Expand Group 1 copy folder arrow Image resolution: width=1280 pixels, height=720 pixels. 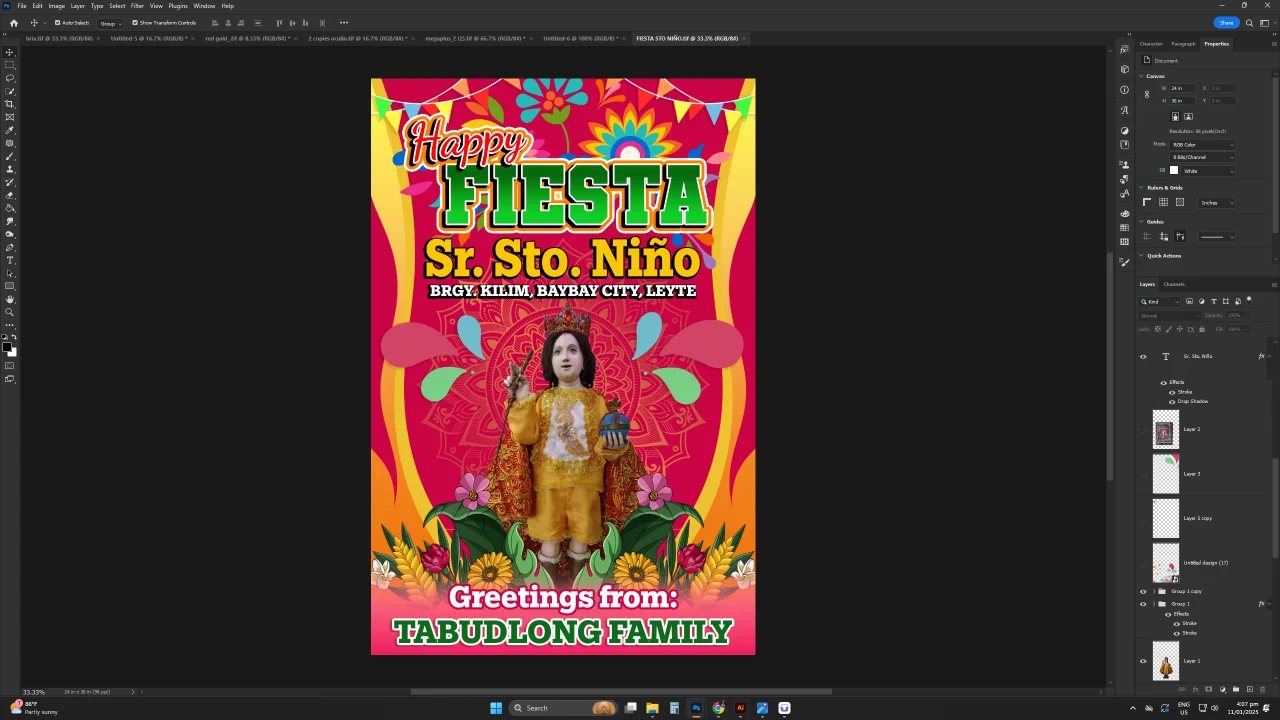click(x=1154, y=591)
